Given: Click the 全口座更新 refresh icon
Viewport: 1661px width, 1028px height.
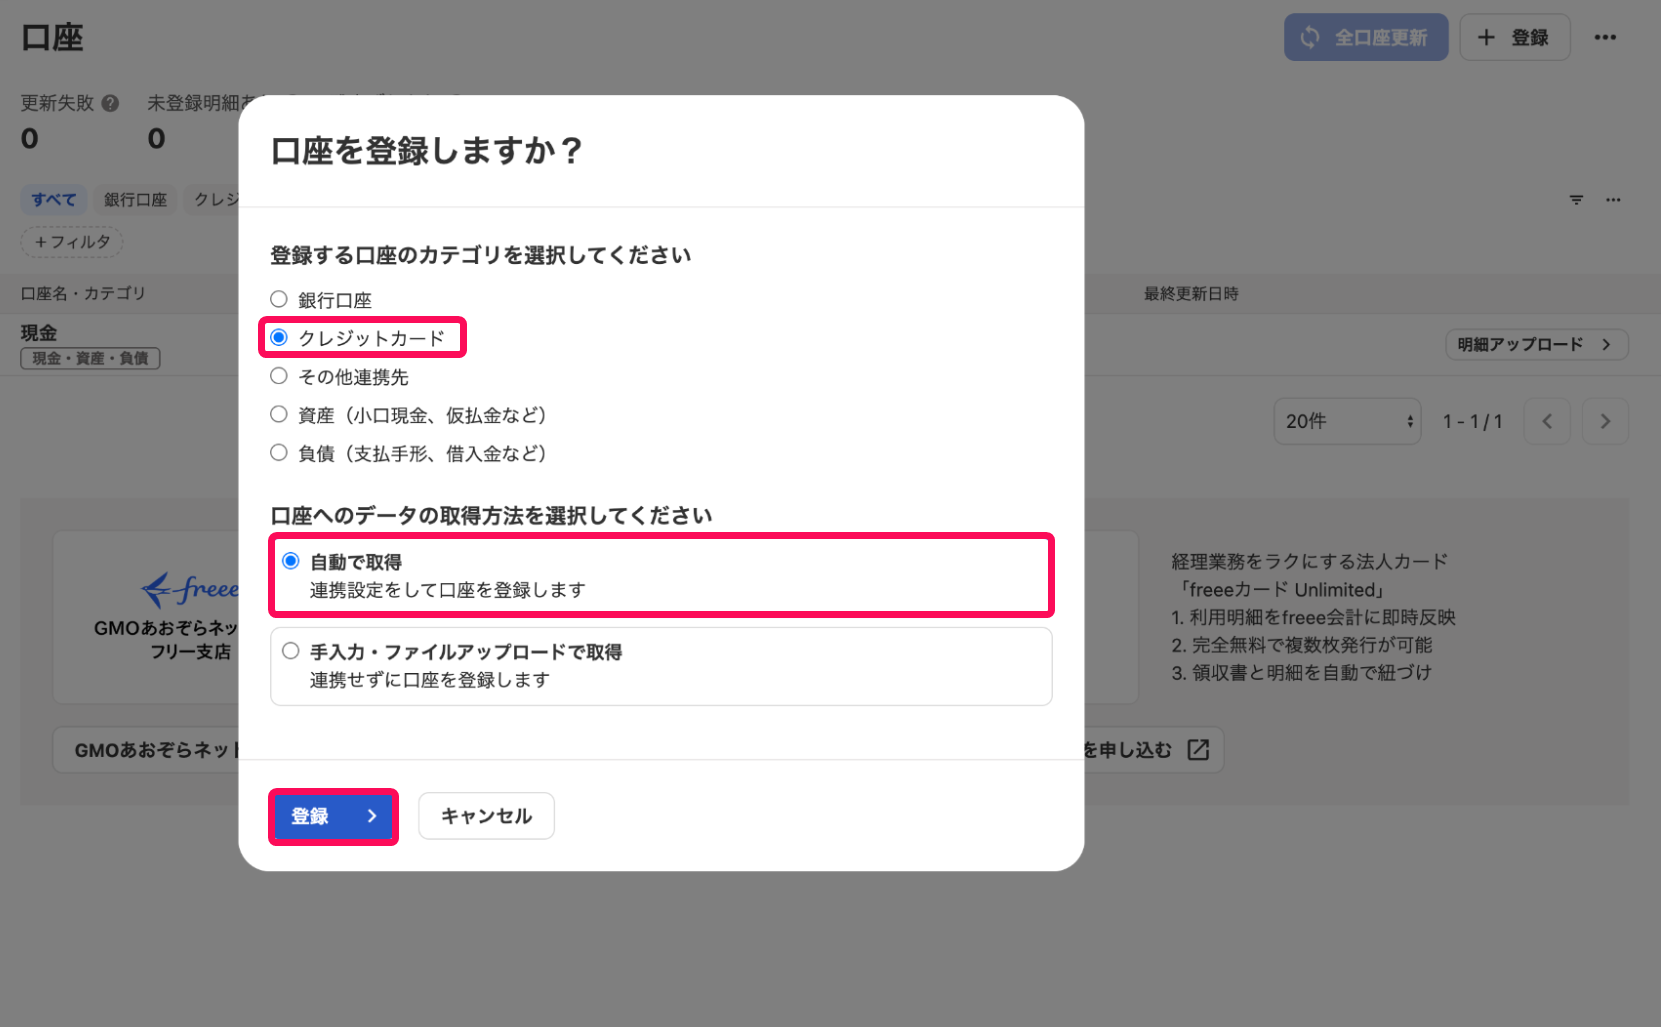Looking at the screenshot, I should click(1311, 36).
